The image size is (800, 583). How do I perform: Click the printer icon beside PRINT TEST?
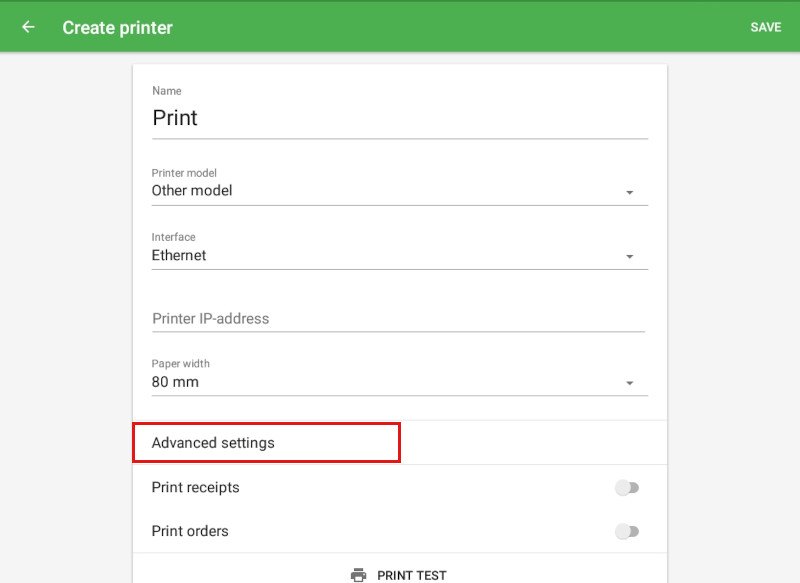(358, 575)
